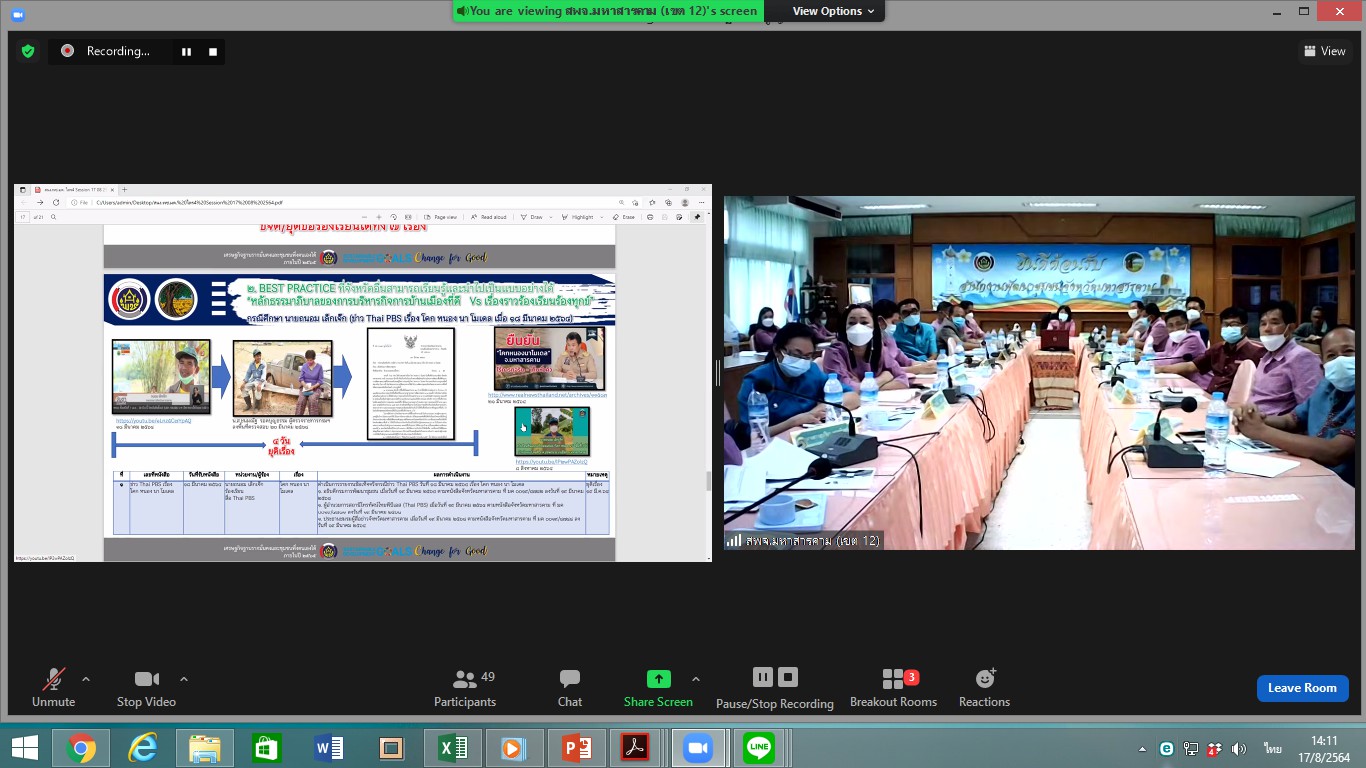Stop Video camera button
Image resolution: width=1366 pixels, height=768 pixels.
coord(146,688)
